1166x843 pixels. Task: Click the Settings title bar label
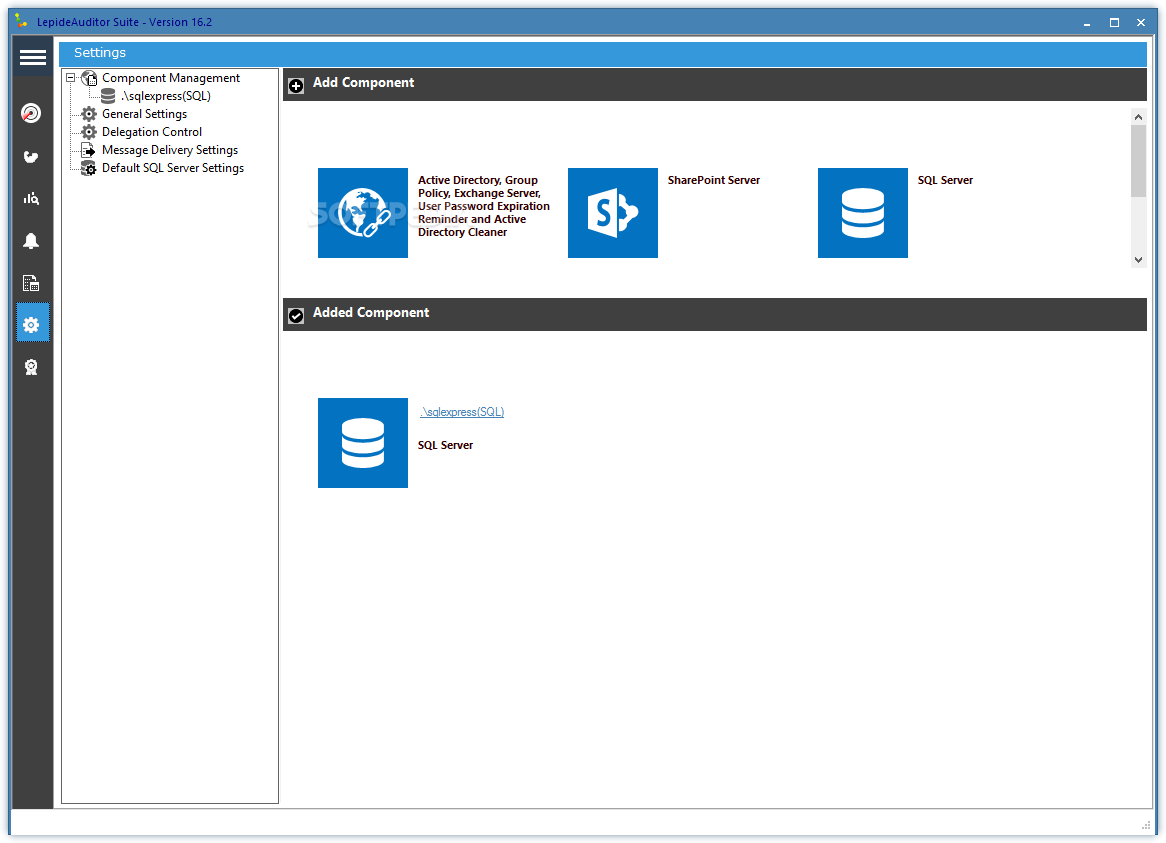[x=100, y=53]
